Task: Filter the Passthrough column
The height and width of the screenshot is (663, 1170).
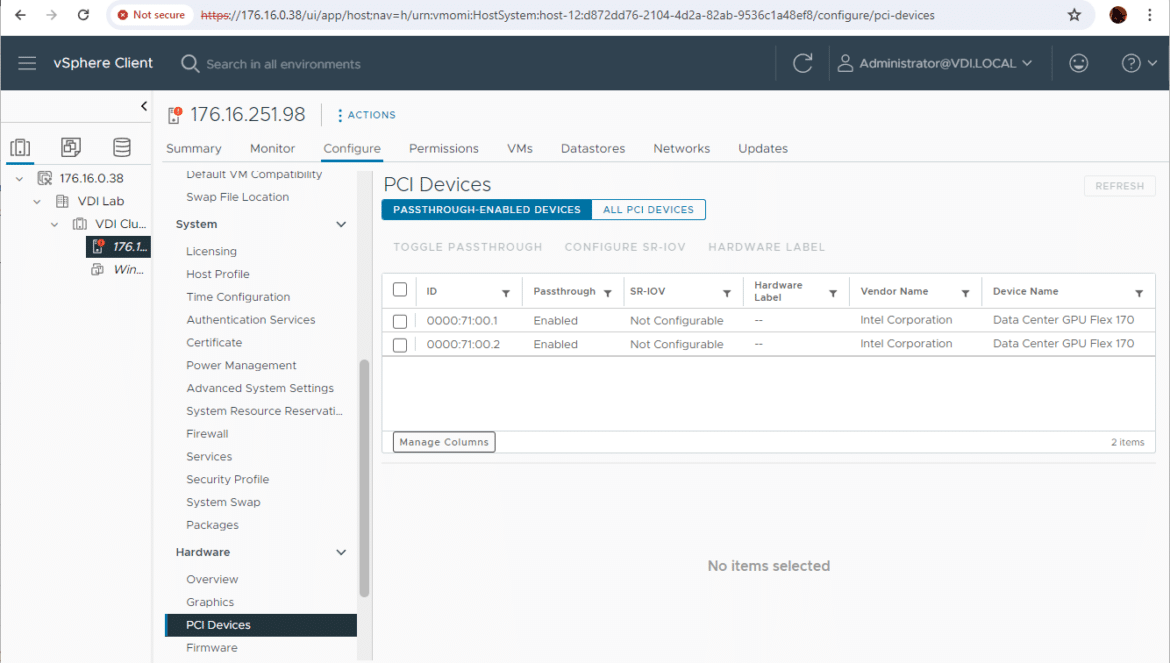Action: [607, 293]
